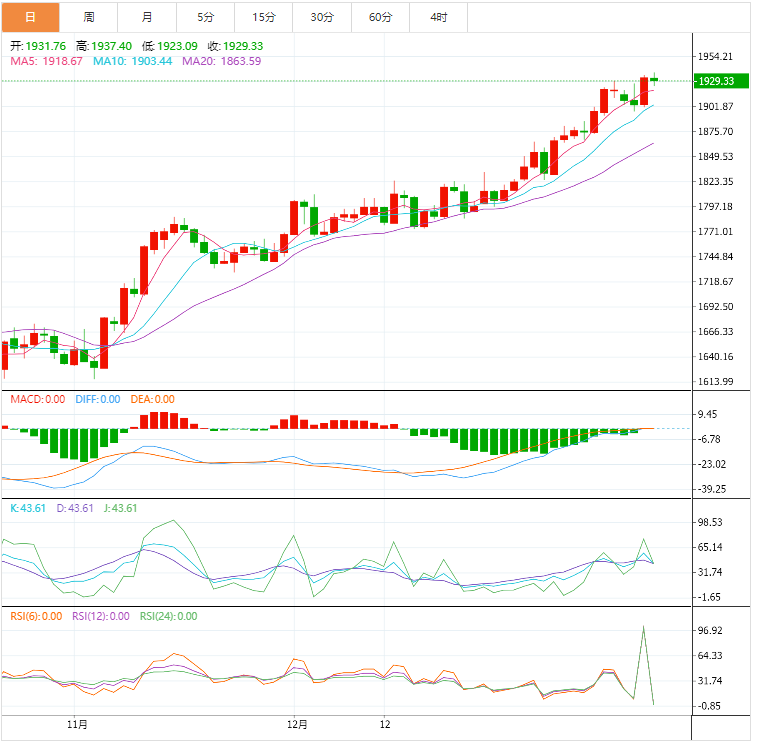Switch to the 周 (weekly) tab
Image resolution: width=758 pixels, height=746 pixels.
[89, 17]
